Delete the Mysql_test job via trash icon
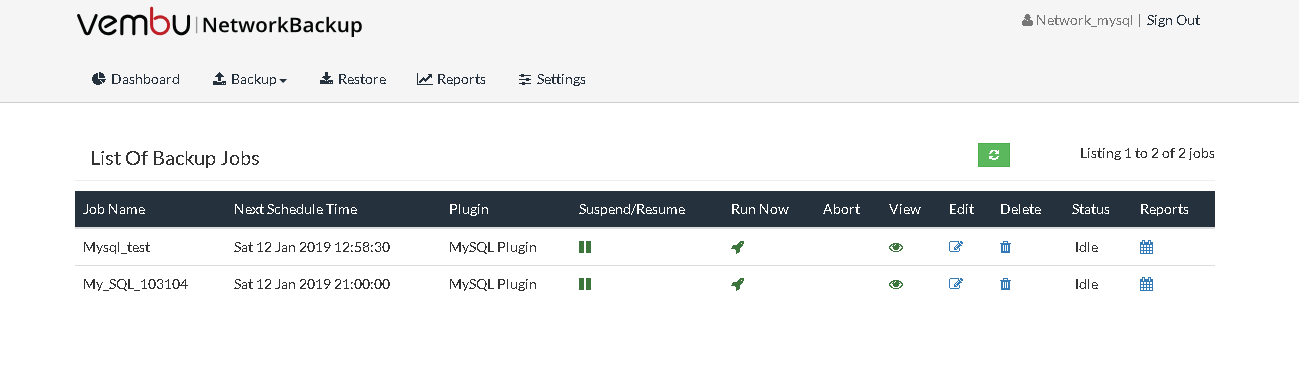The height and width of the screenshot is (384, 1299). [1006, 247]
